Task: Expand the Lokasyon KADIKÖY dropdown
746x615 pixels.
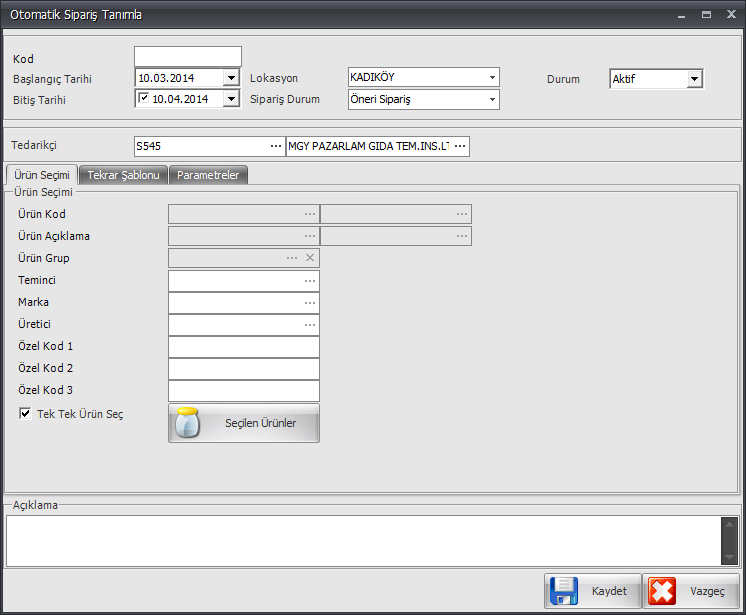Action: pos(492,78)
